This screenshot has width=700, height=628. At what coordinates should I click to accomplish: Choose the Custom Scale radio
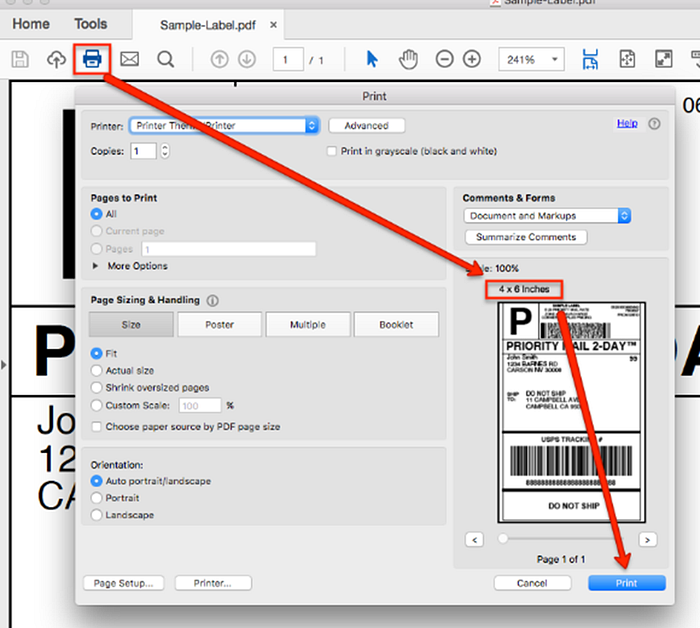(x=96, y=405)
